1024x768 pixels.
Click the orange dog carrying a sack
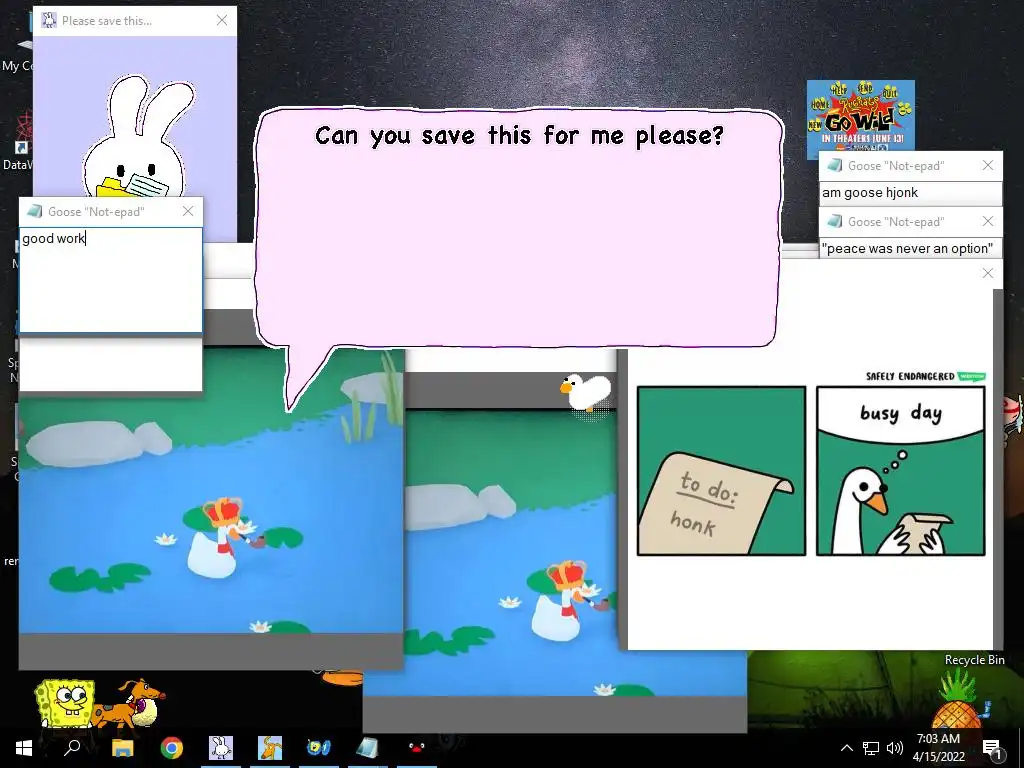point(131,703)
